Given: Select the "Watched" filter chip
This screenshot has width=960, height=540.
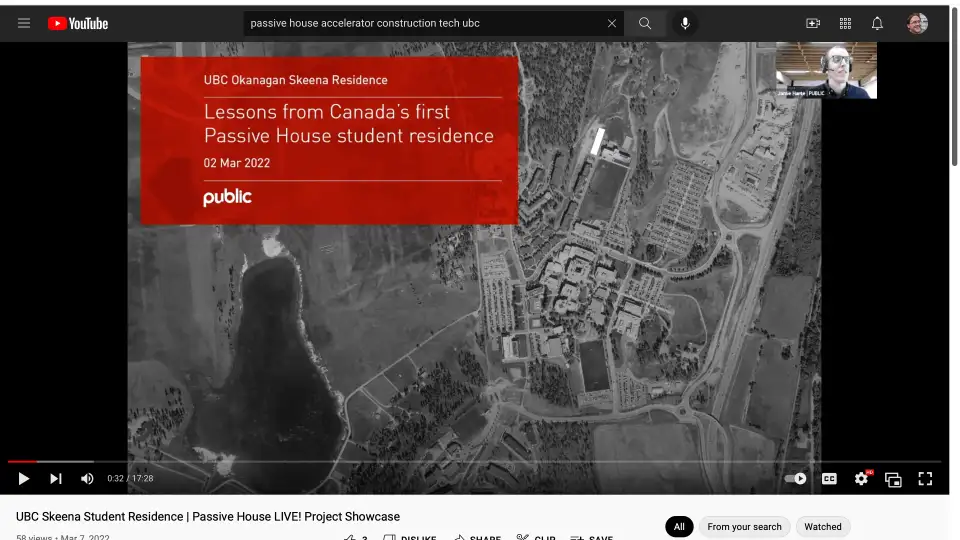Looking at the screenshot, I should (x=823, y=527).
